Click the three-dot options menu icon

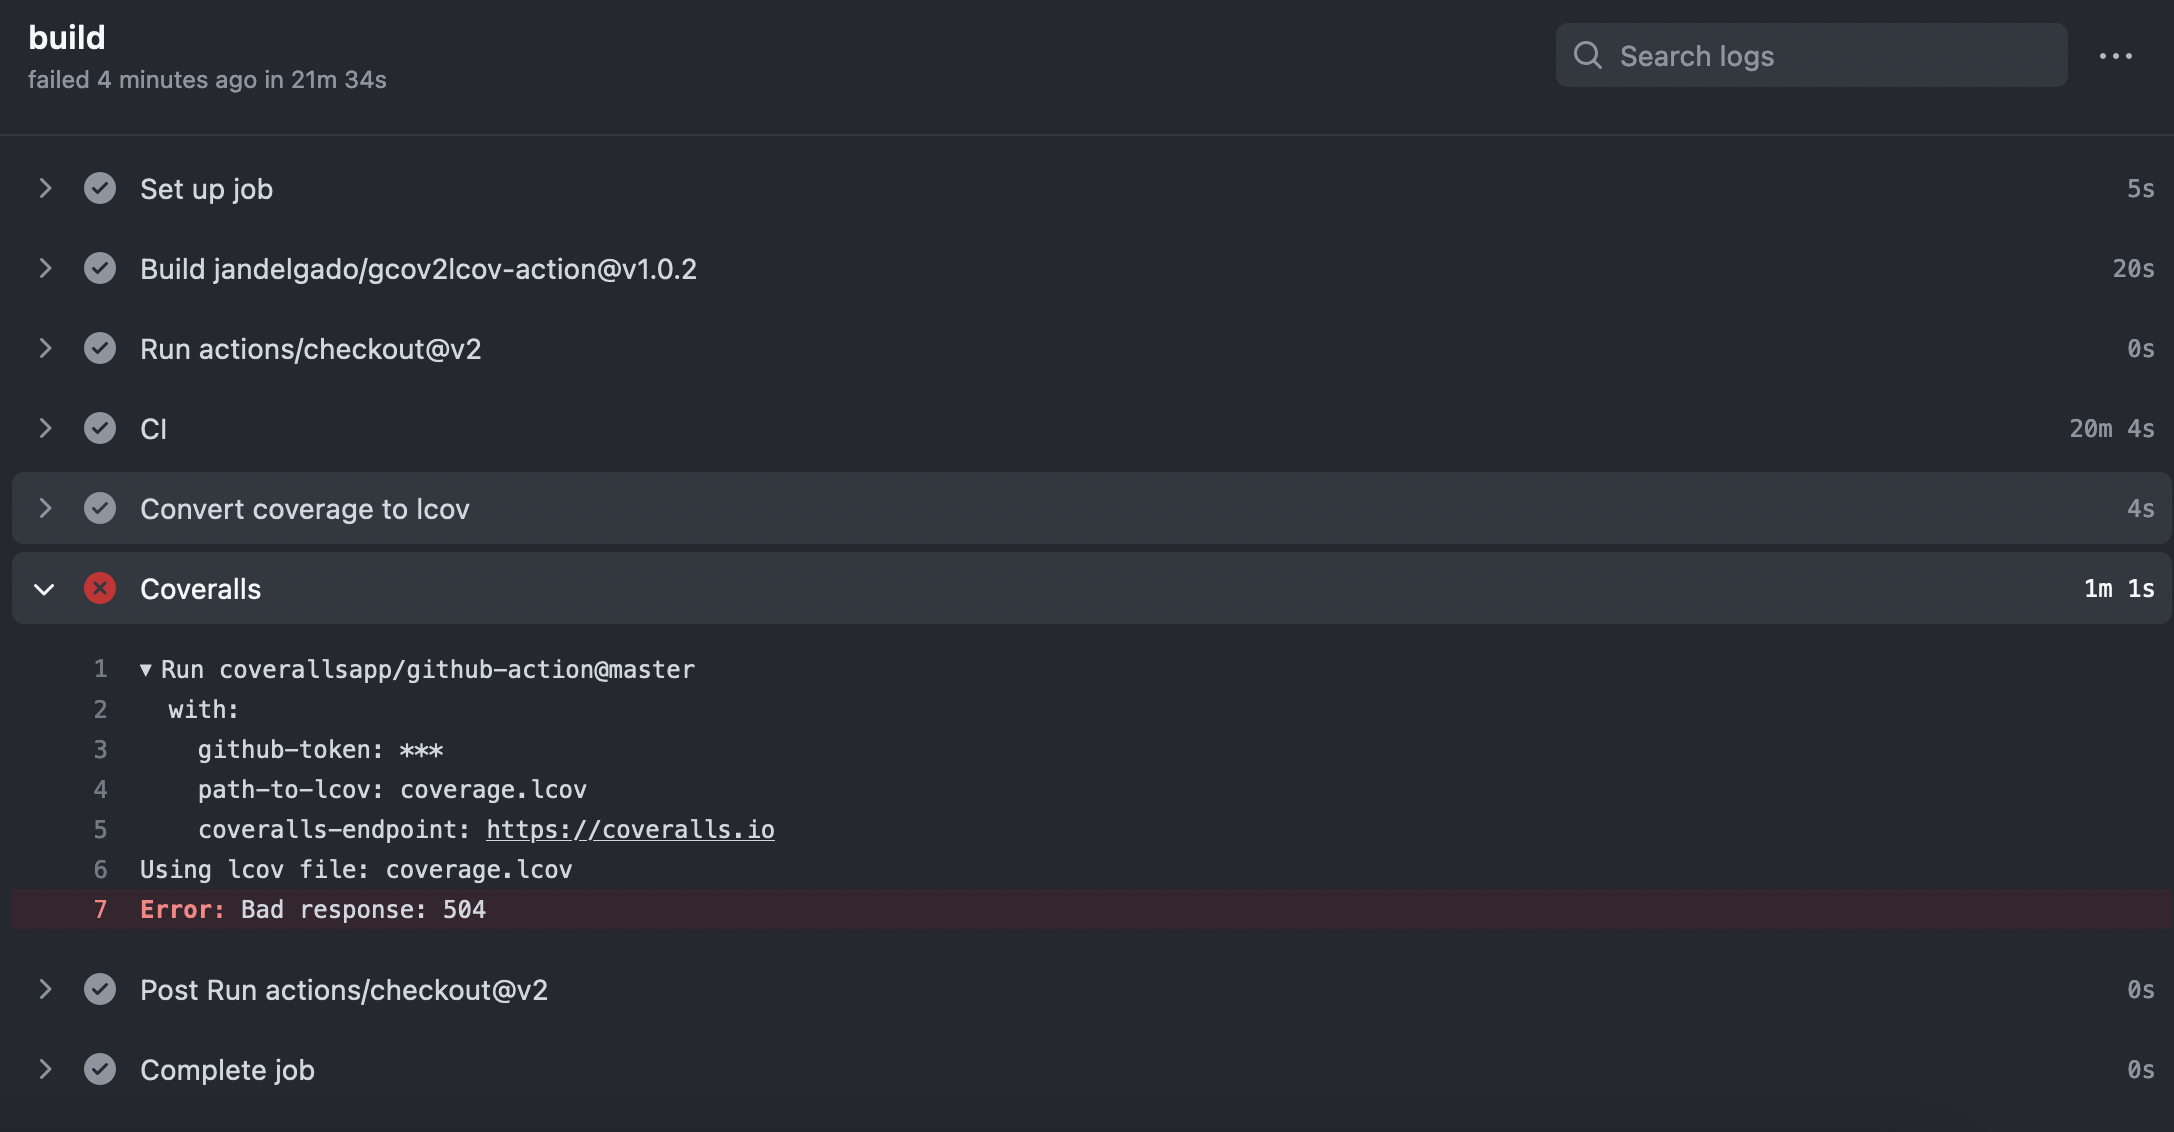click(2115, 56)
